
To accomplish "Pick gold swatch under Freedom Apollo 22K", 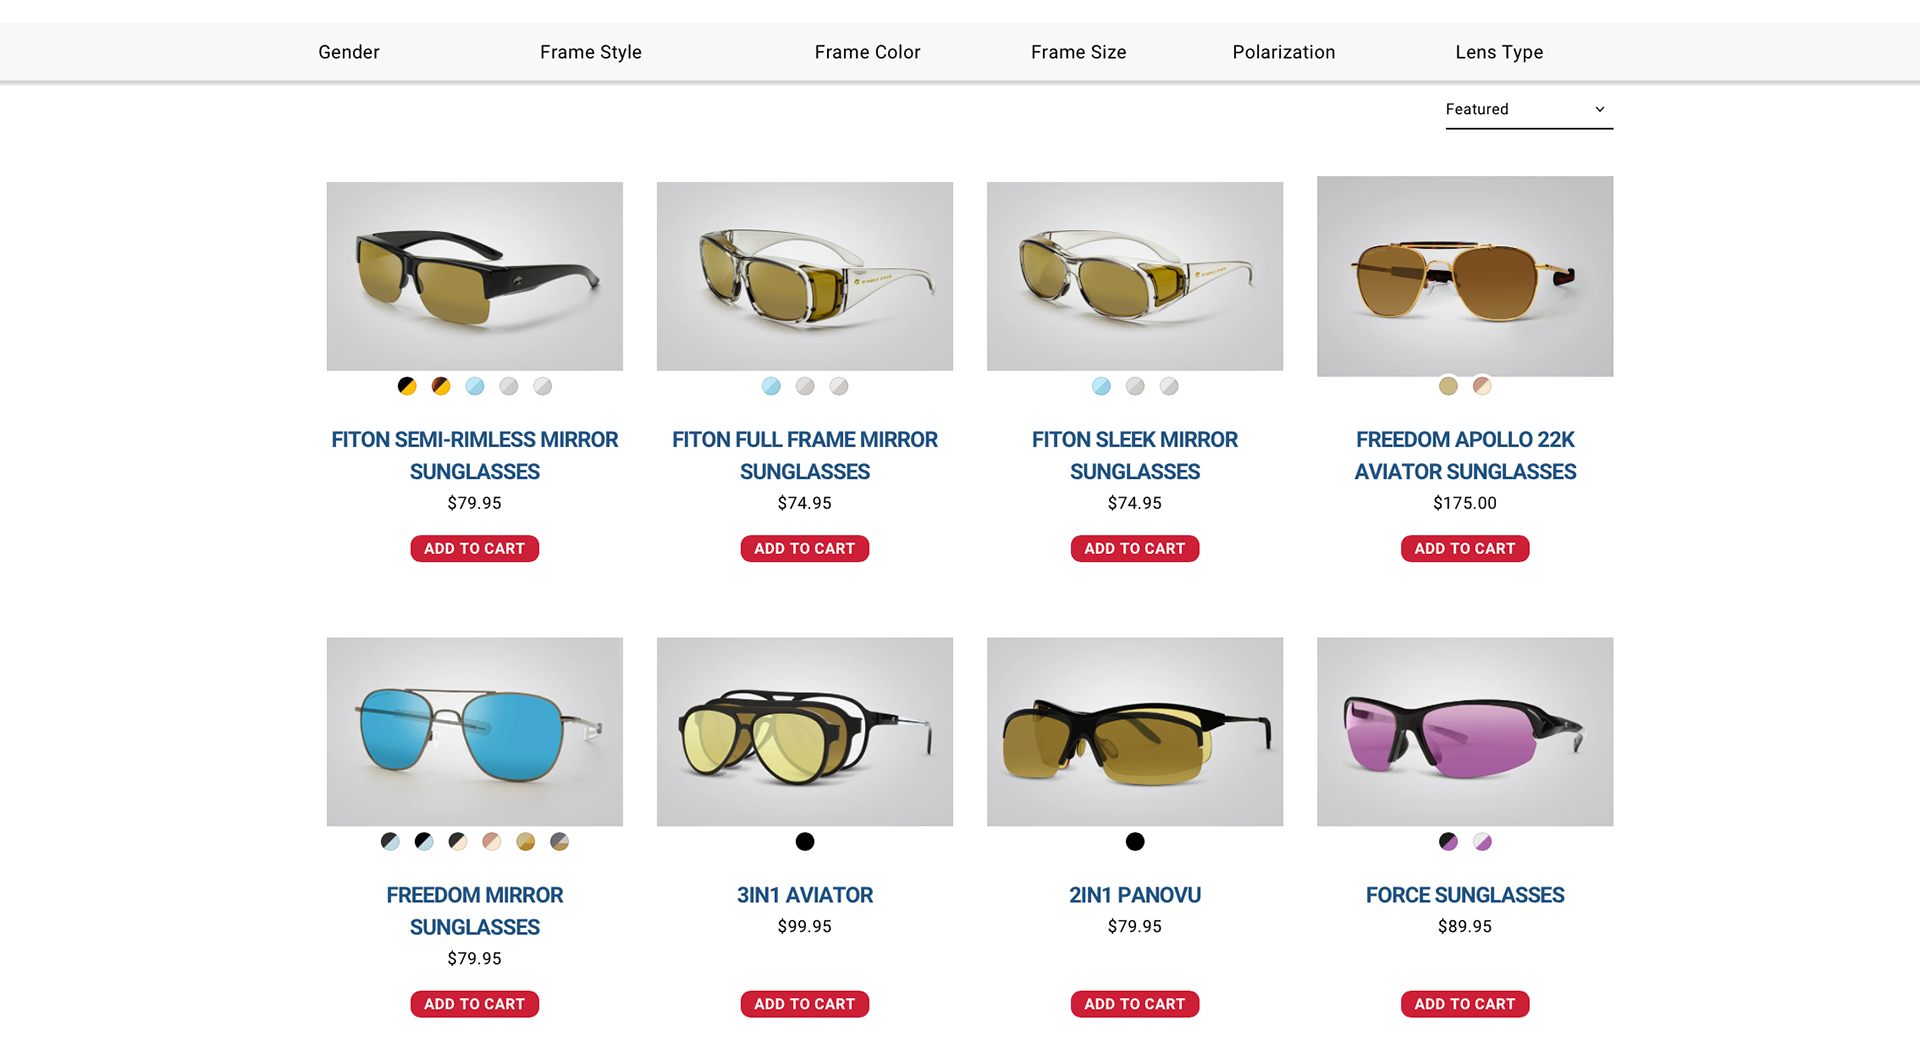I will pos(1448,386).
